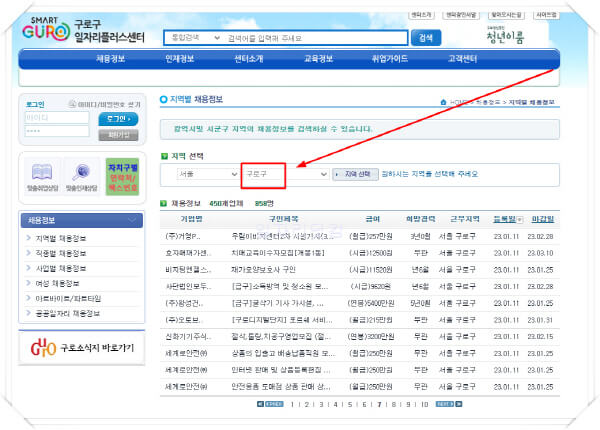Click the blue 로그인 button

point(118,119)
